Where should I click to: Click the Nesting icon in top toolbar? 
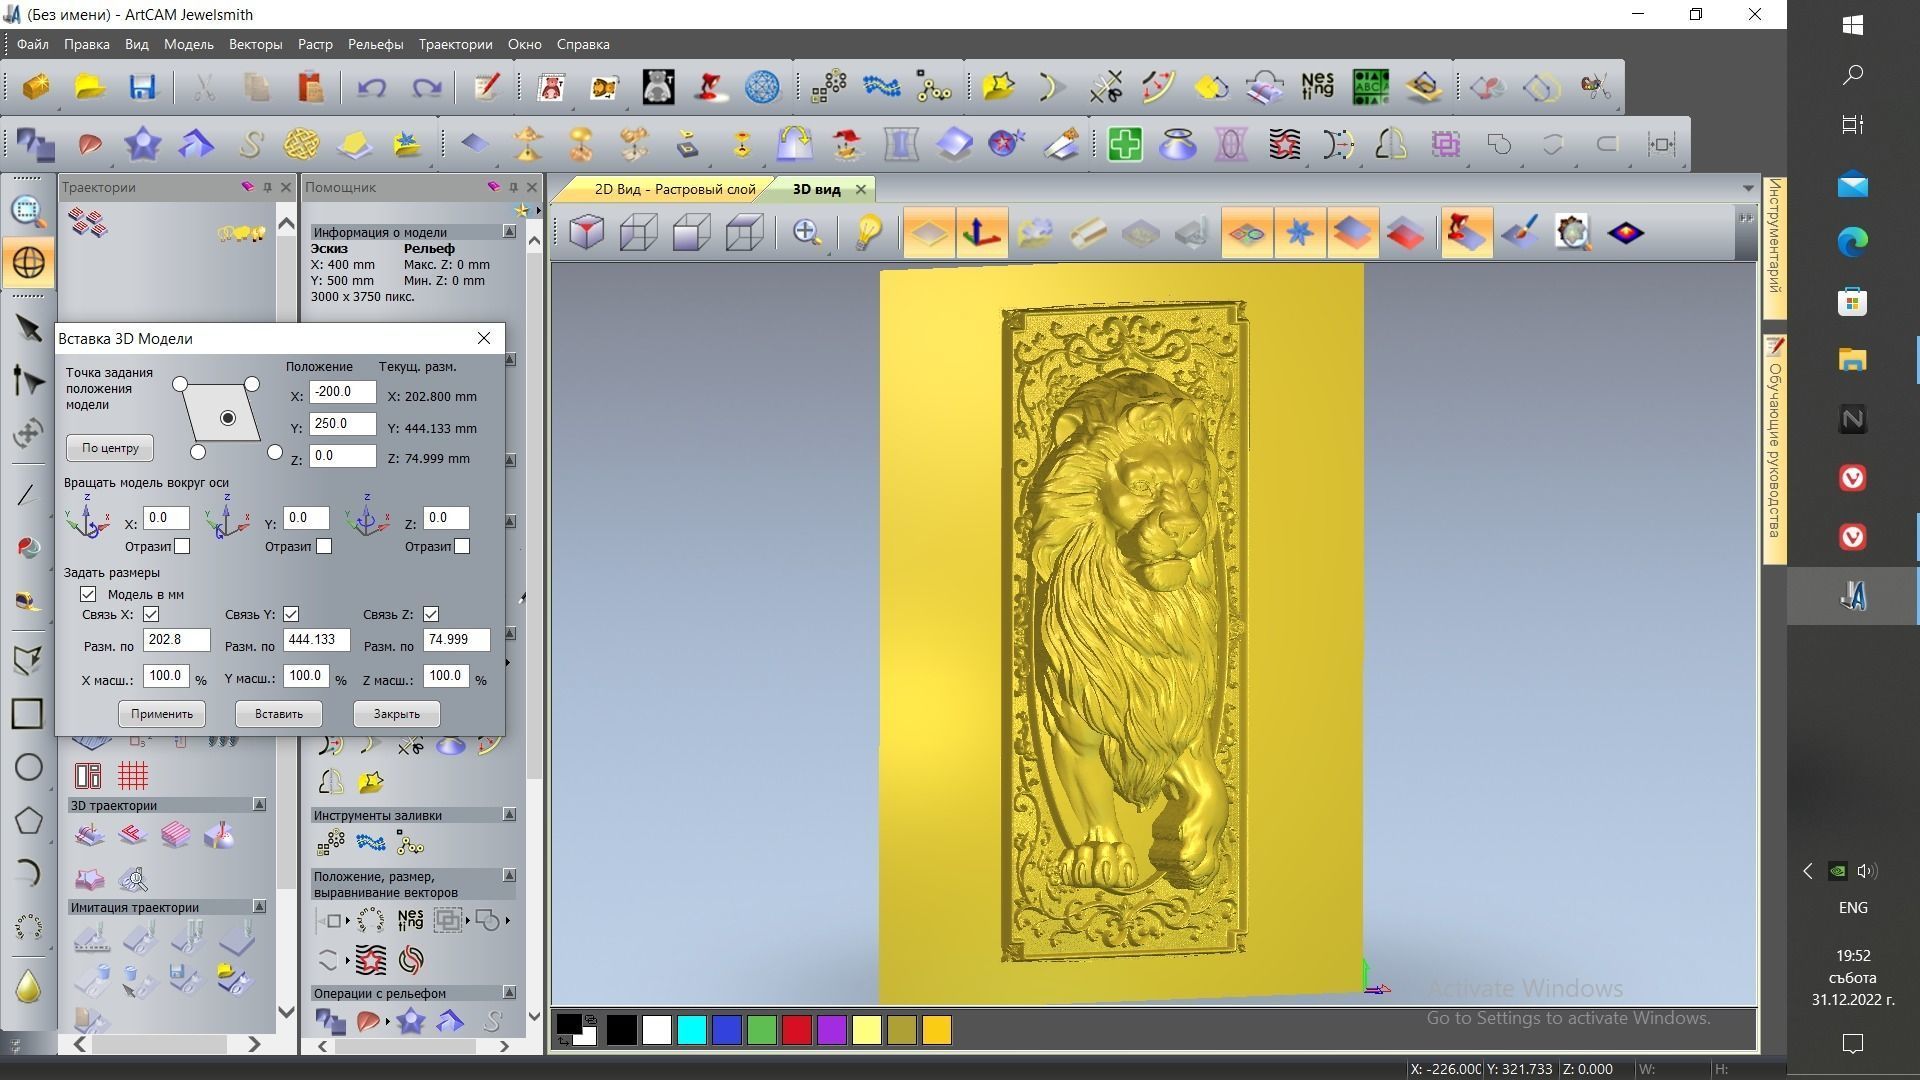tap(1317, 87)
